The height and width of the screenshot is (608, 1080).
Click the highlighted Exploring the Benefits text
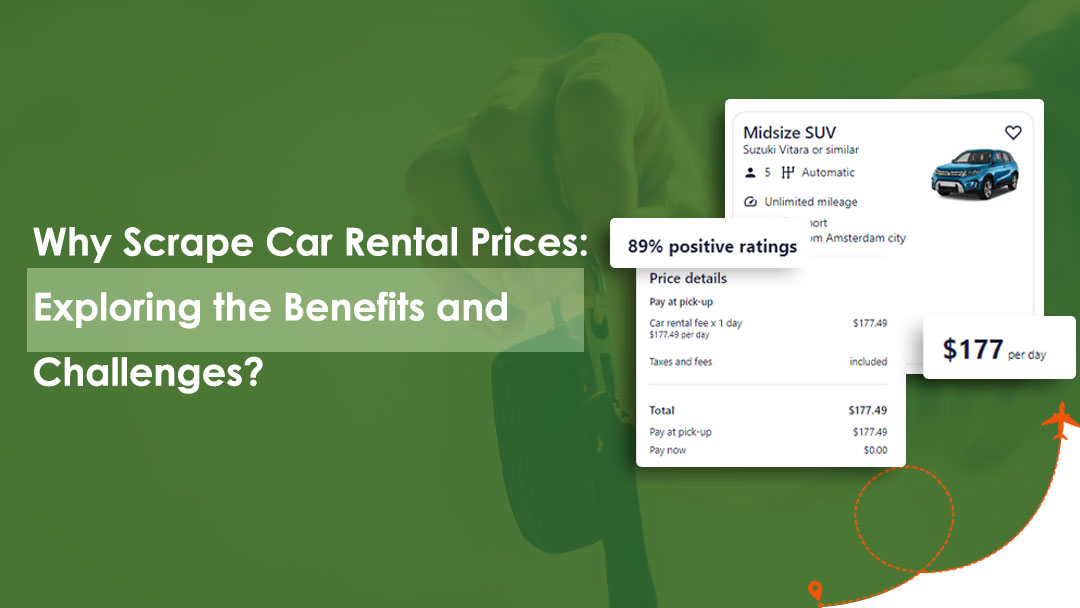coord(270,307)
